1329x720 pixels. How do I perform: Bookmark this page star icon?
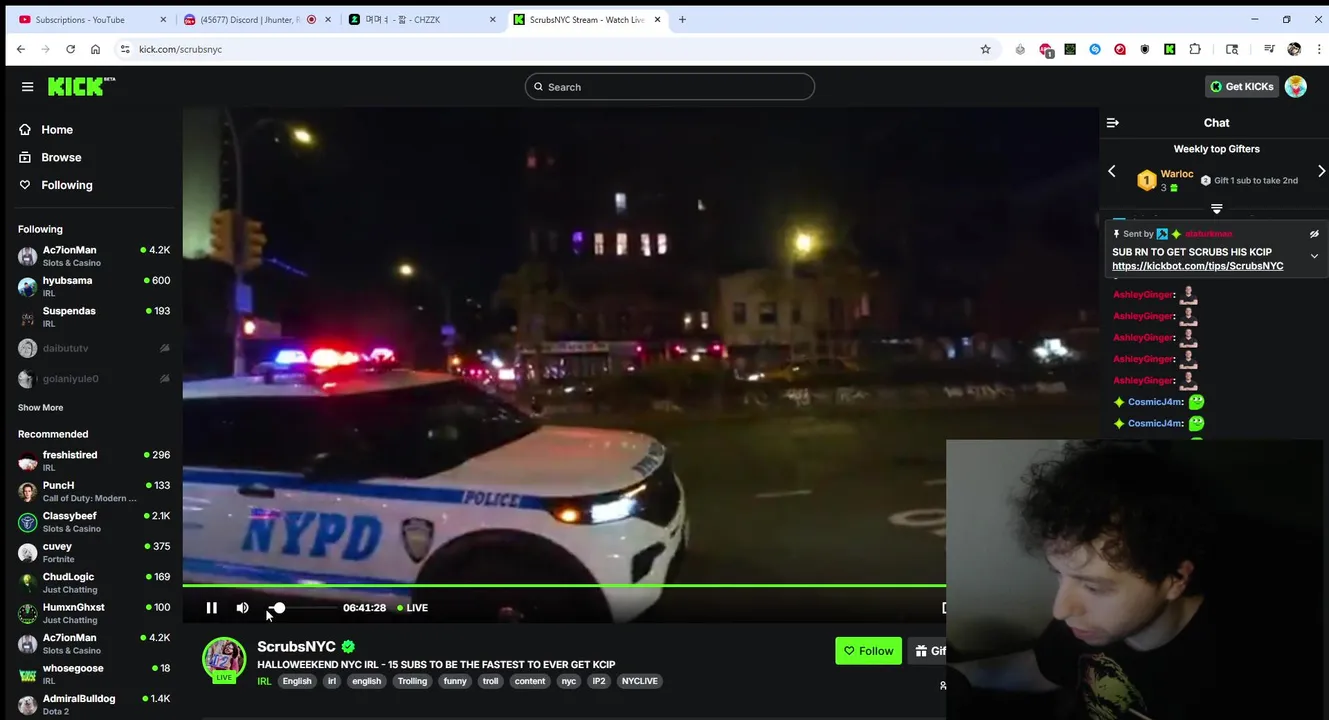click(x=985, y=49)
